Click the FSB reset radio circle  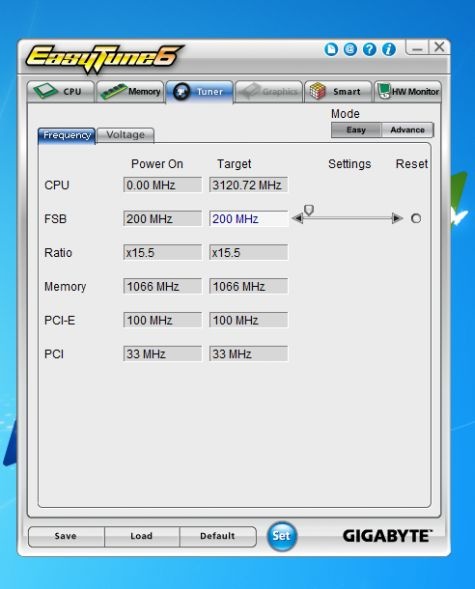pyautogui.click(x=416, y=218)
